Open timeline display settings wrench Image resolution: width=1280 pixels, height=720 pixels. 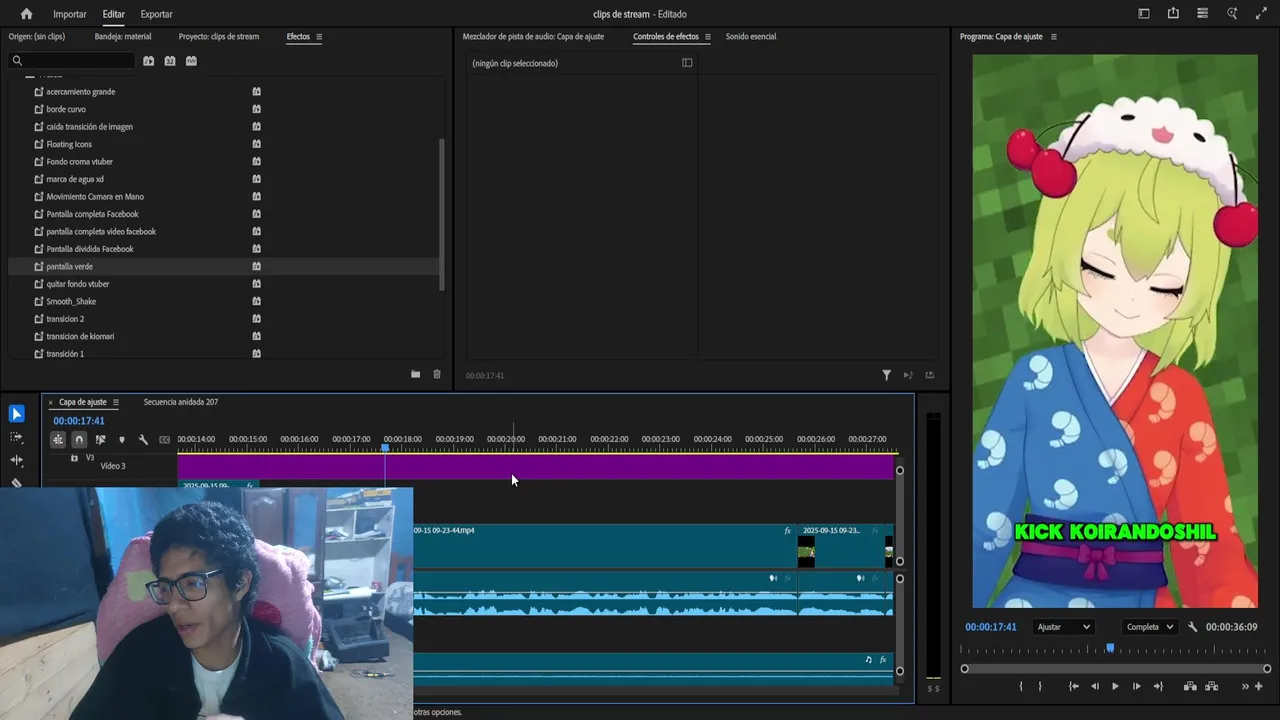point(143,439)
